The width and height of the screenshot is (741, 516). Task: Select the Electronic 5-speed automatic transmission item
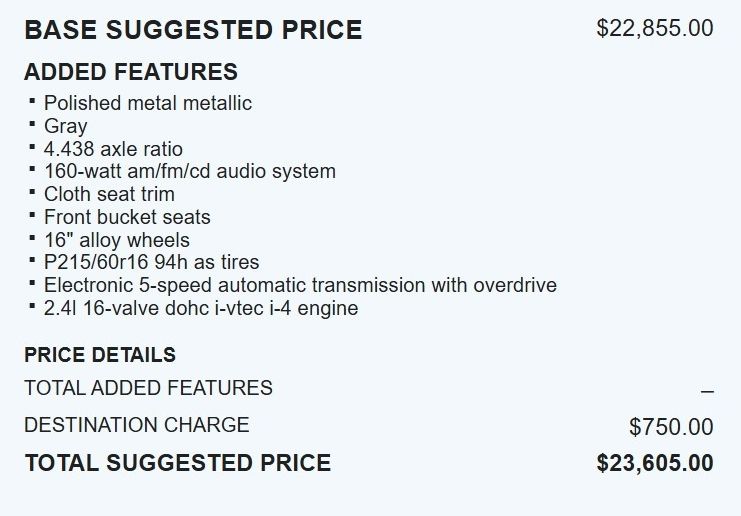(300, 285)
